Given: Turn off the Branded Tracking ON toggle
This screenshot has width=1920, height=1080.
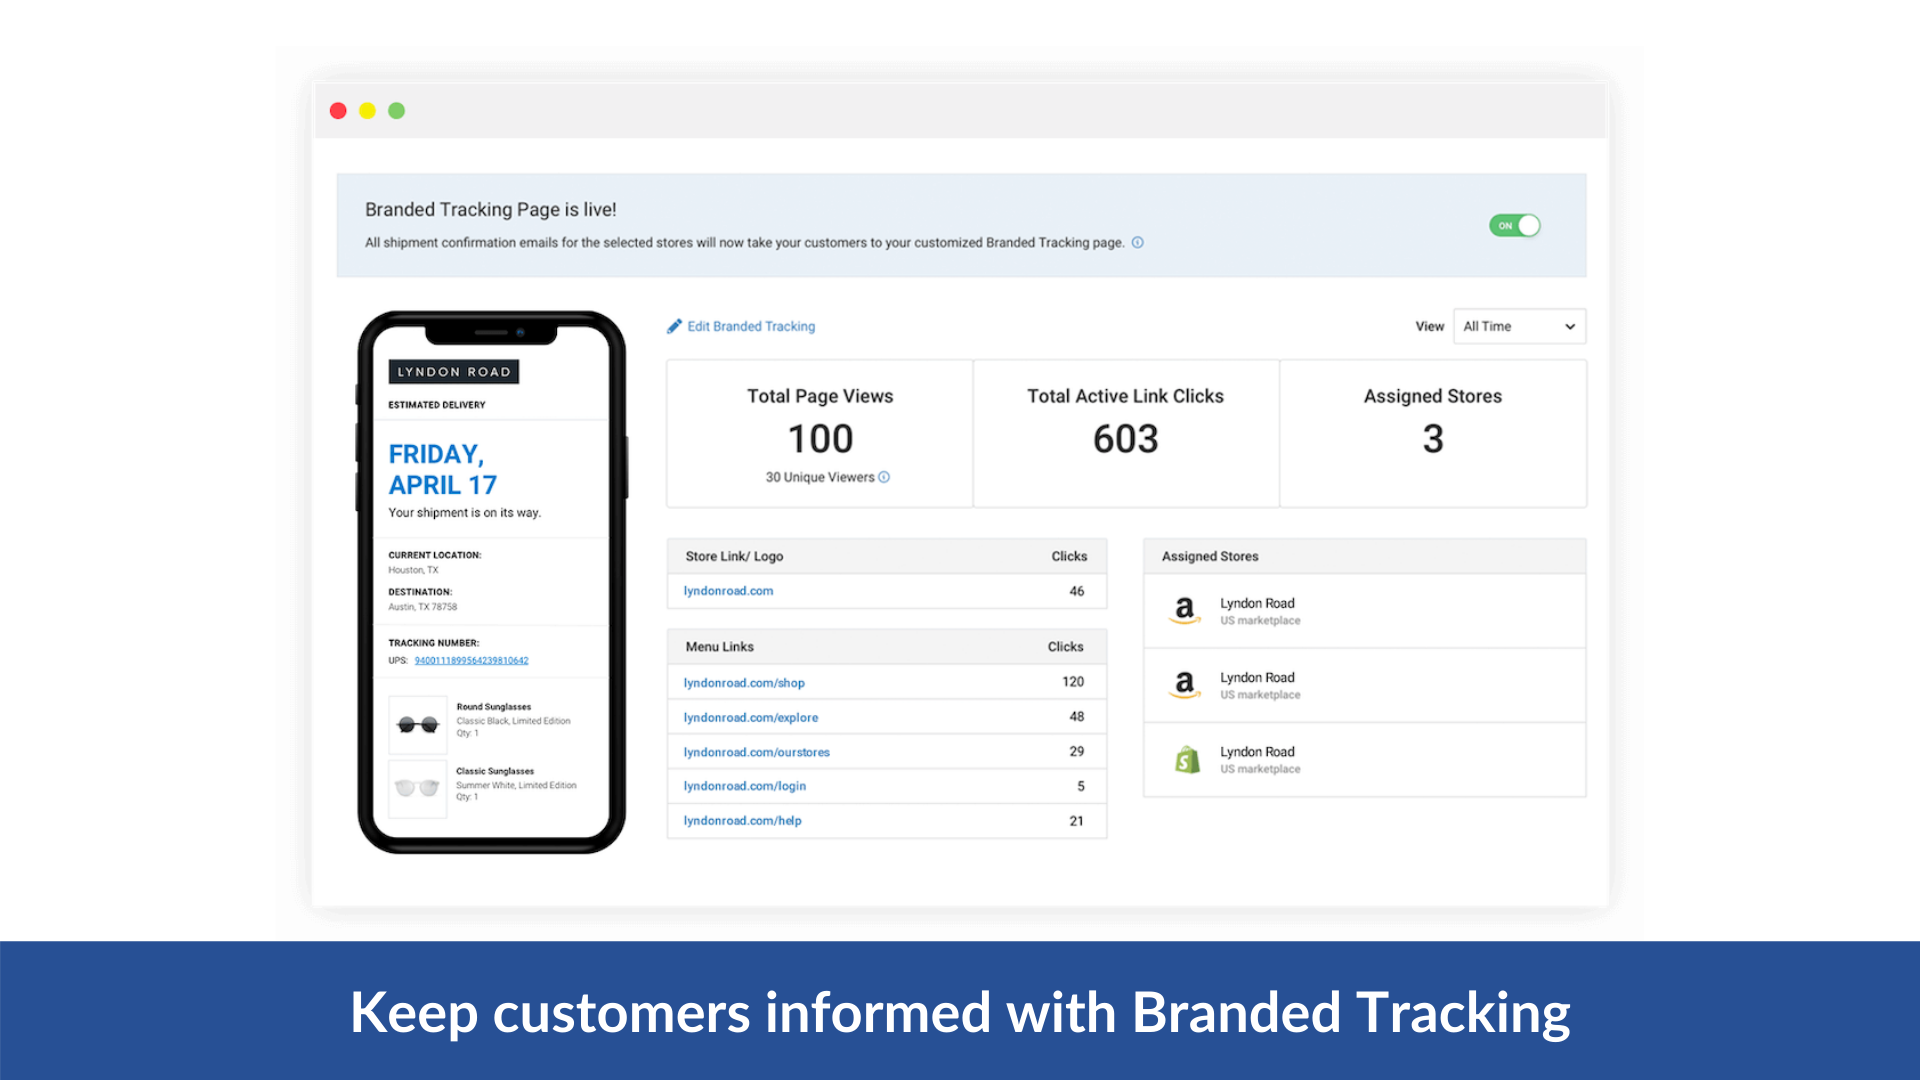Looking at the screenshot, I should click(1515, 225).
